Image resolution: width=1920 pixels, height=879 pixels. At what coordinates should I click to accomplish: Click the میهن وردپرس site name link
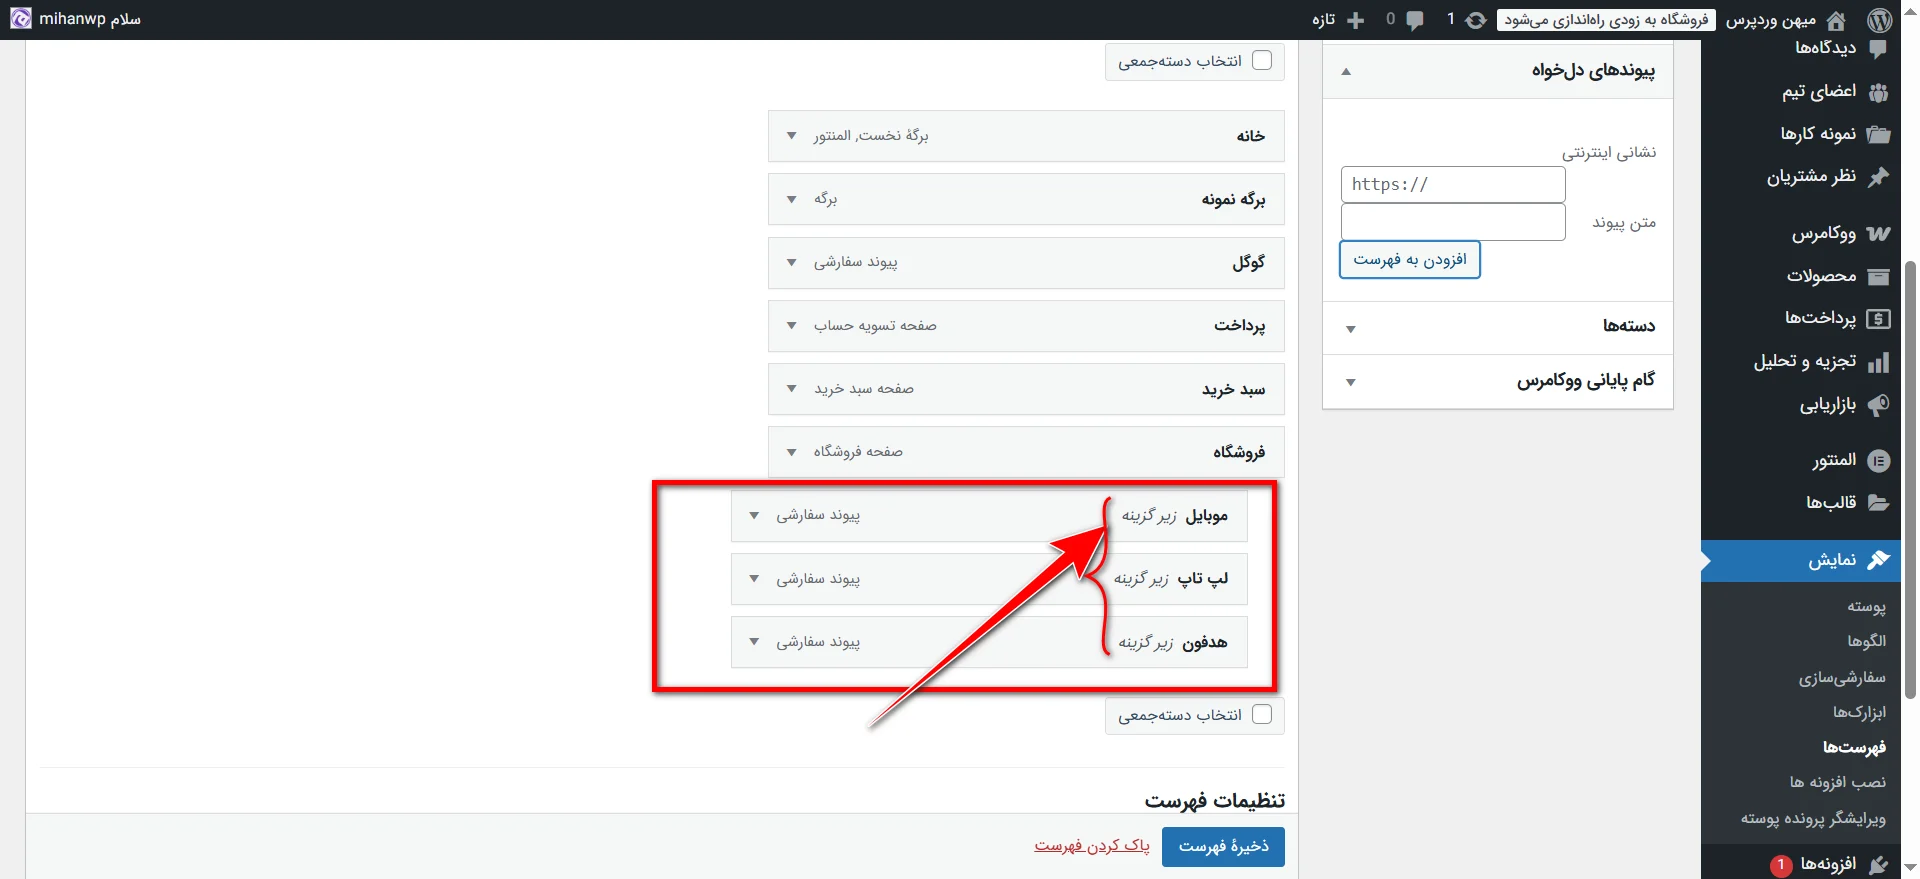coord(1770,20)
